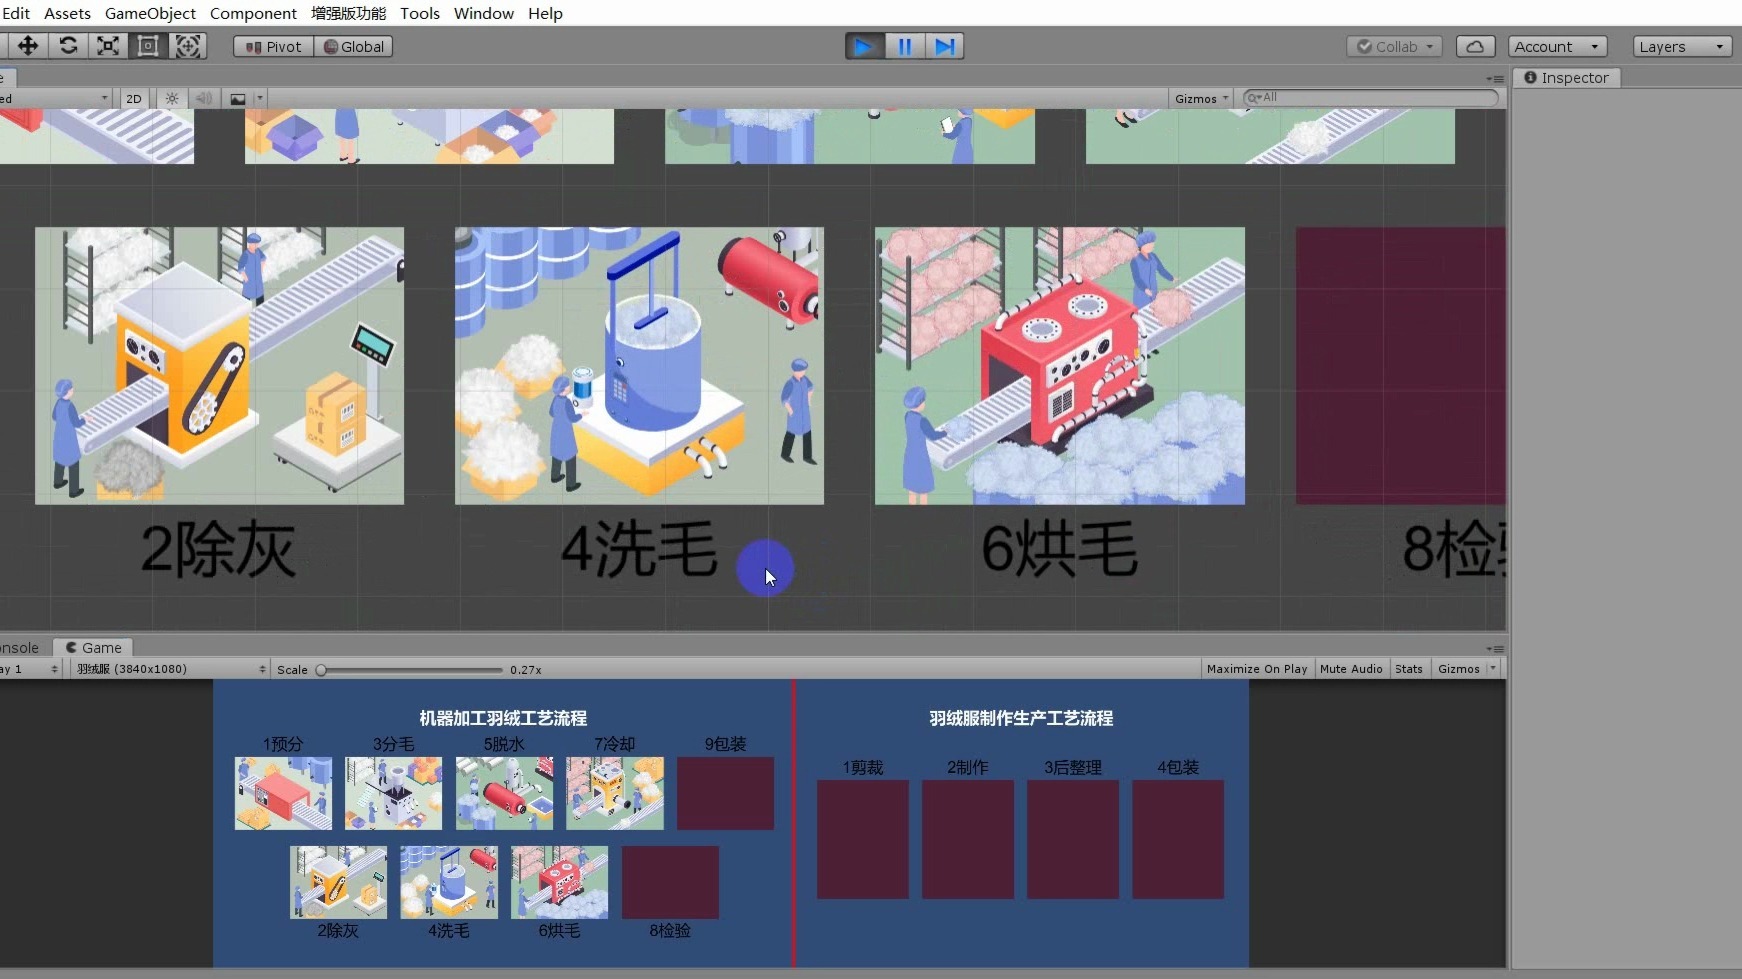Open the Account dropdown
The image size is (1742, 979).
pyautogui.click(x=1557, y=46)
